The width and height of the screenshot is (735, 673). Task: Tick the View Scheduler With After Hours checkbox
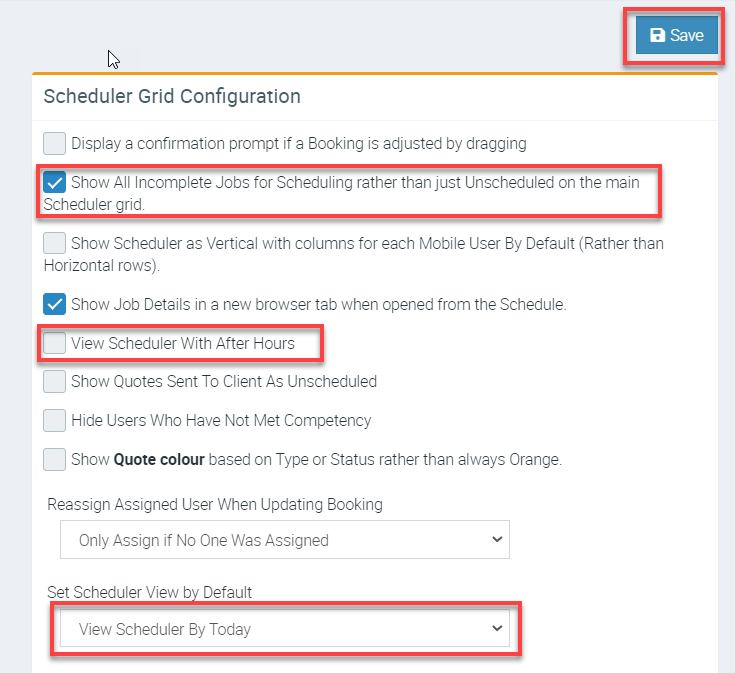tap(55, 343)
